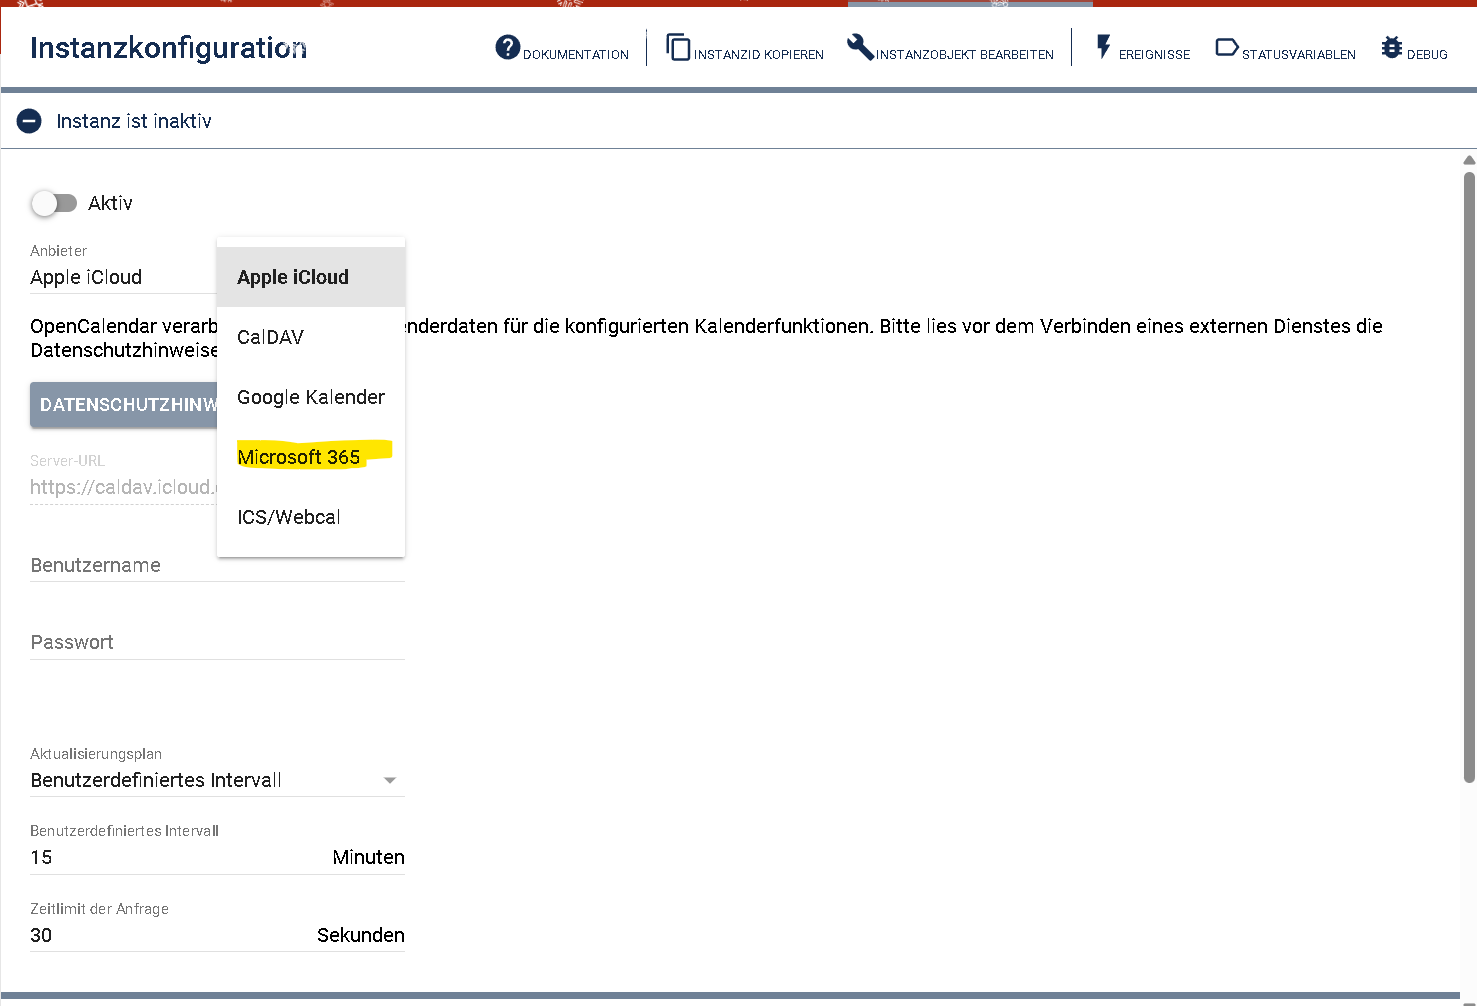
Task: Expand the Aktualisierungsplan dropdown arrow
Action: point(390,780)
